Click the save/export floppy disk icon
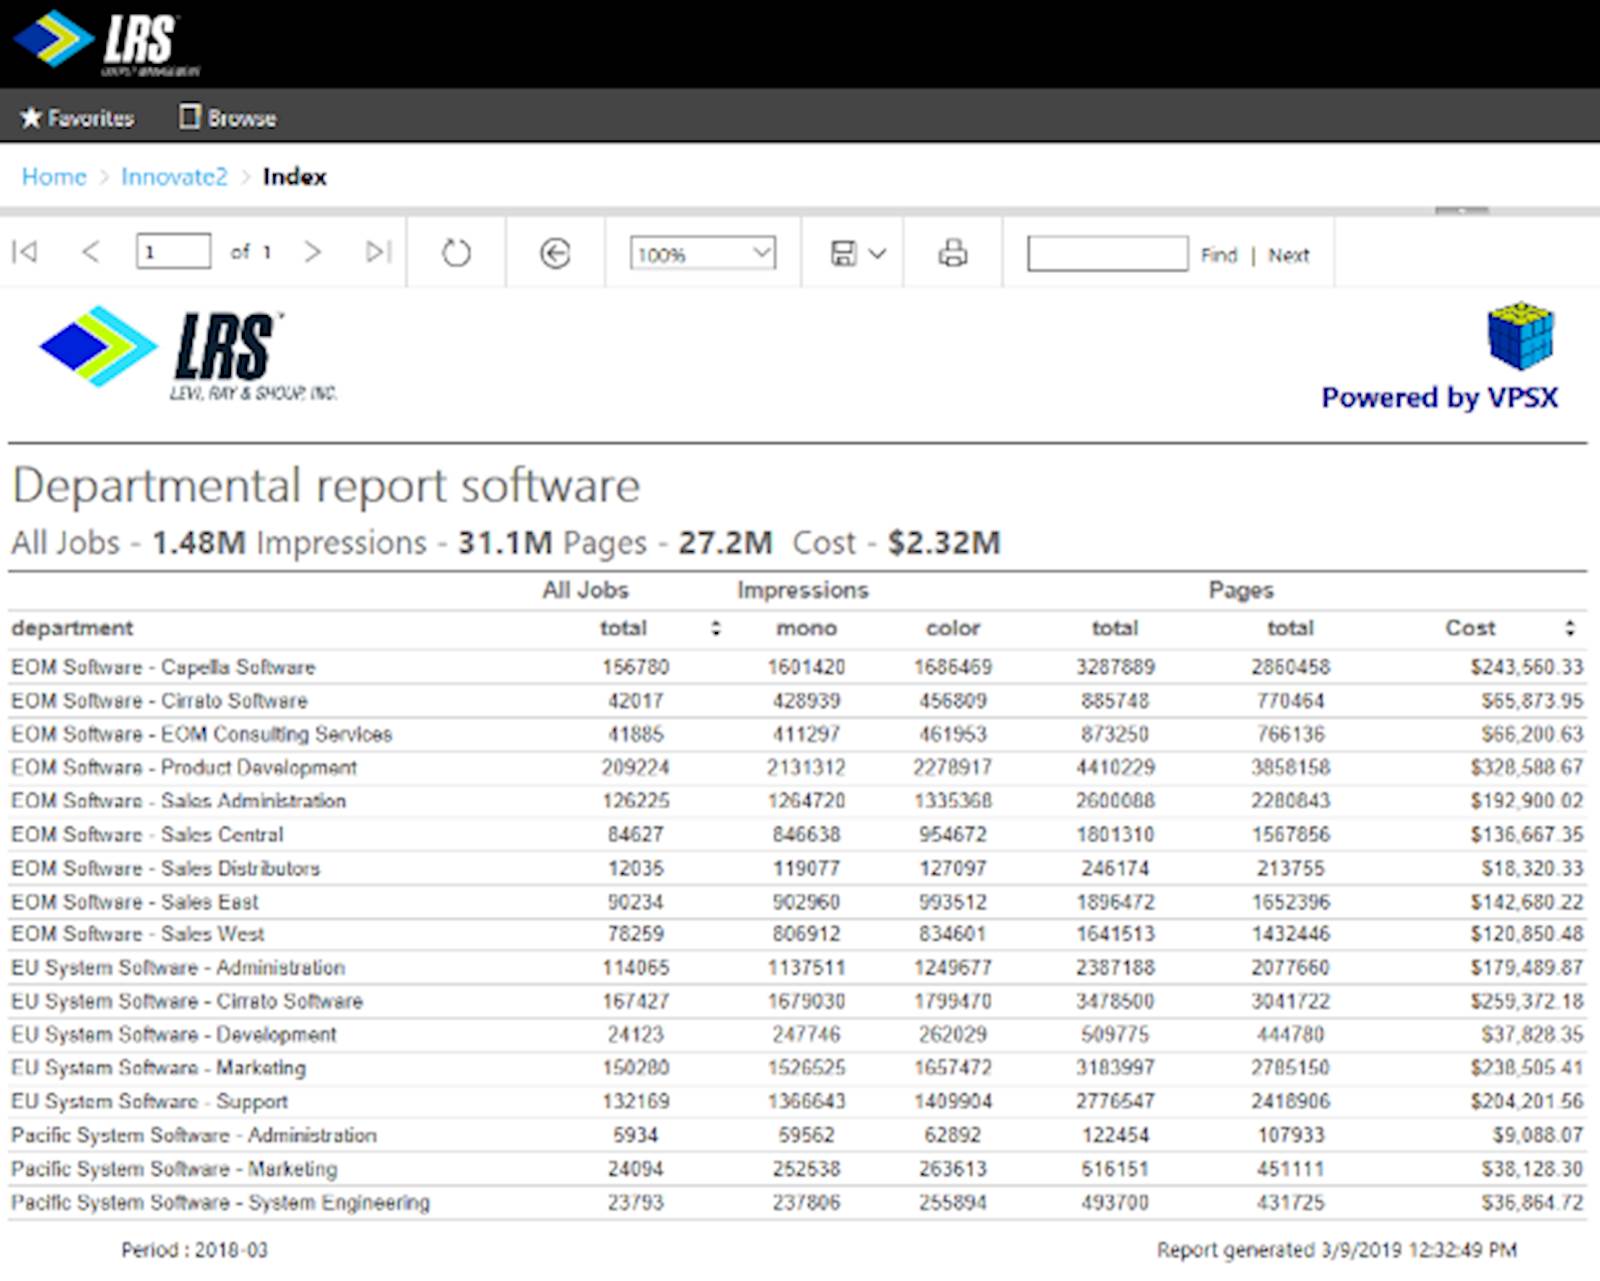The height and width of the screenshot is (1281, 1600). click(843, 253)
